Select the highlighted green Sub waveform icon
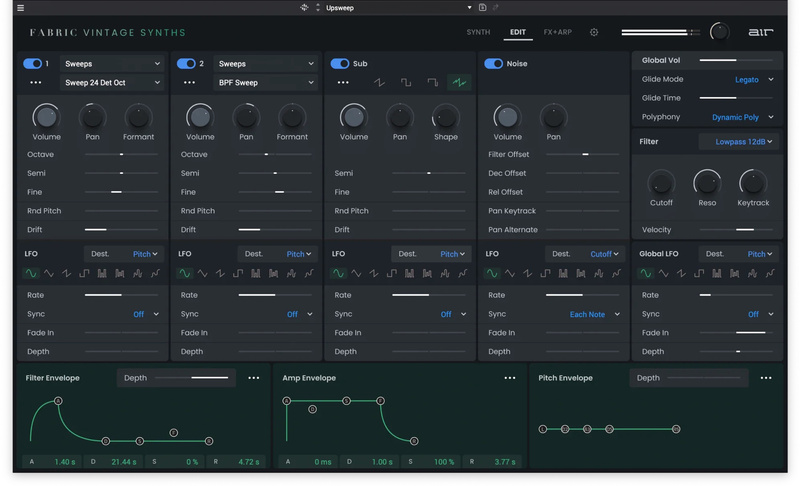This screenshot has width=800, height=486. [459, 82]
